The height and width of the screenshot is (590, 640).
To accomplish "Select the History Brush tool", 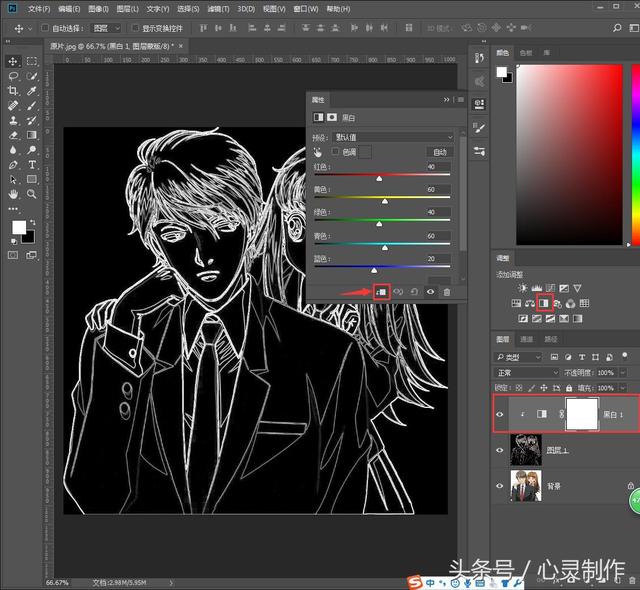I will coord(32,120).
